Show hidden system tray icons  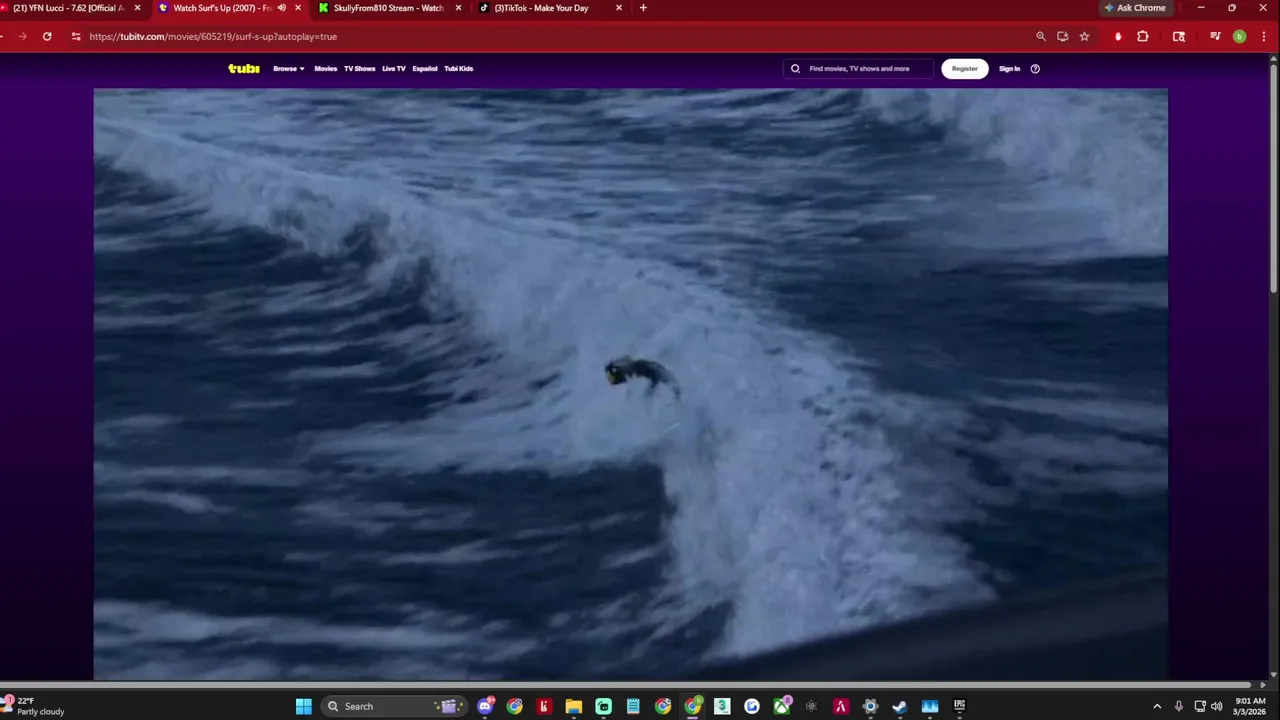tap(1157, 706)
